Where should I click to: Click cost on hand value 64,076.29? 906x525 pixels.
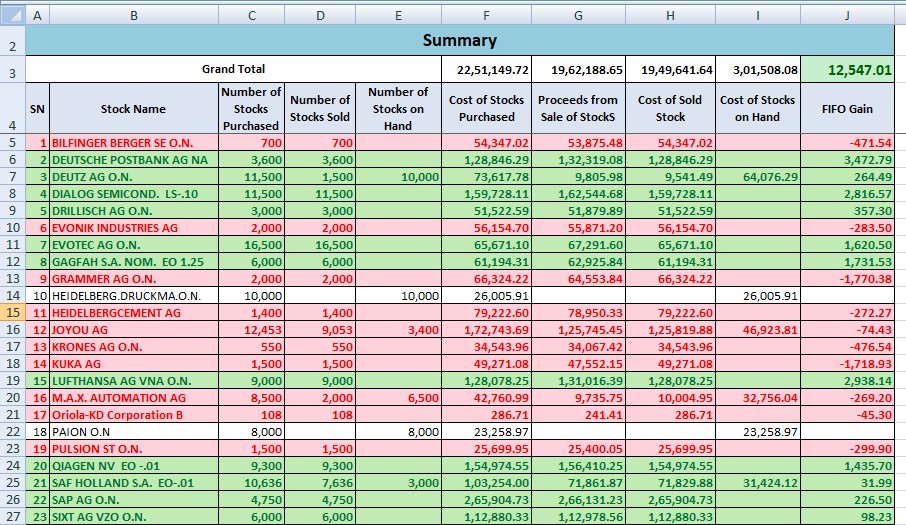(x=758, y=177)
